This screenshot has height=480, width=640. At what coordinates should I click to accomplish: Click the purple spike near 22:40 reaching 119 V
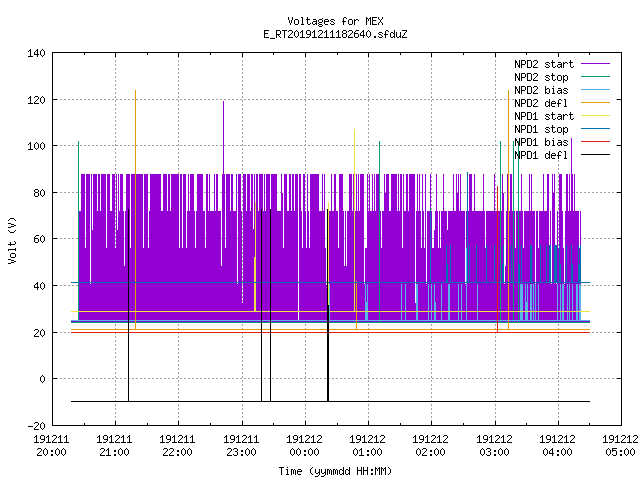(x=223, y=137)
